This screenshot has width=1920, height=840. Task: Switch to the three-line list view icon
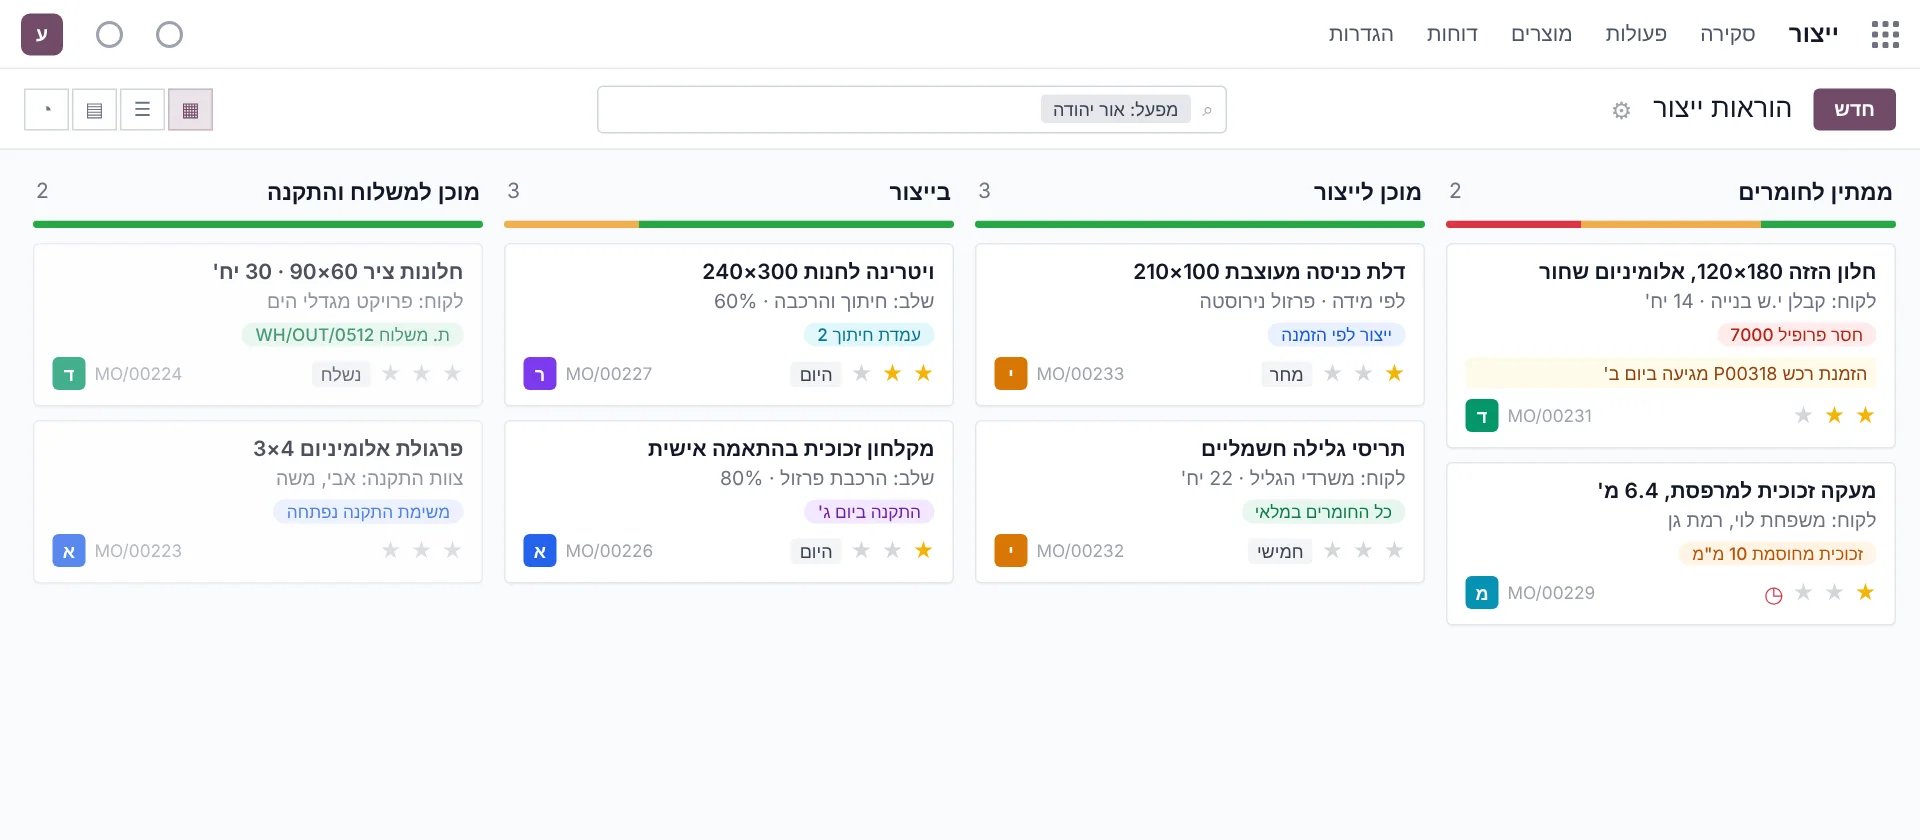(x=142, y=110)
